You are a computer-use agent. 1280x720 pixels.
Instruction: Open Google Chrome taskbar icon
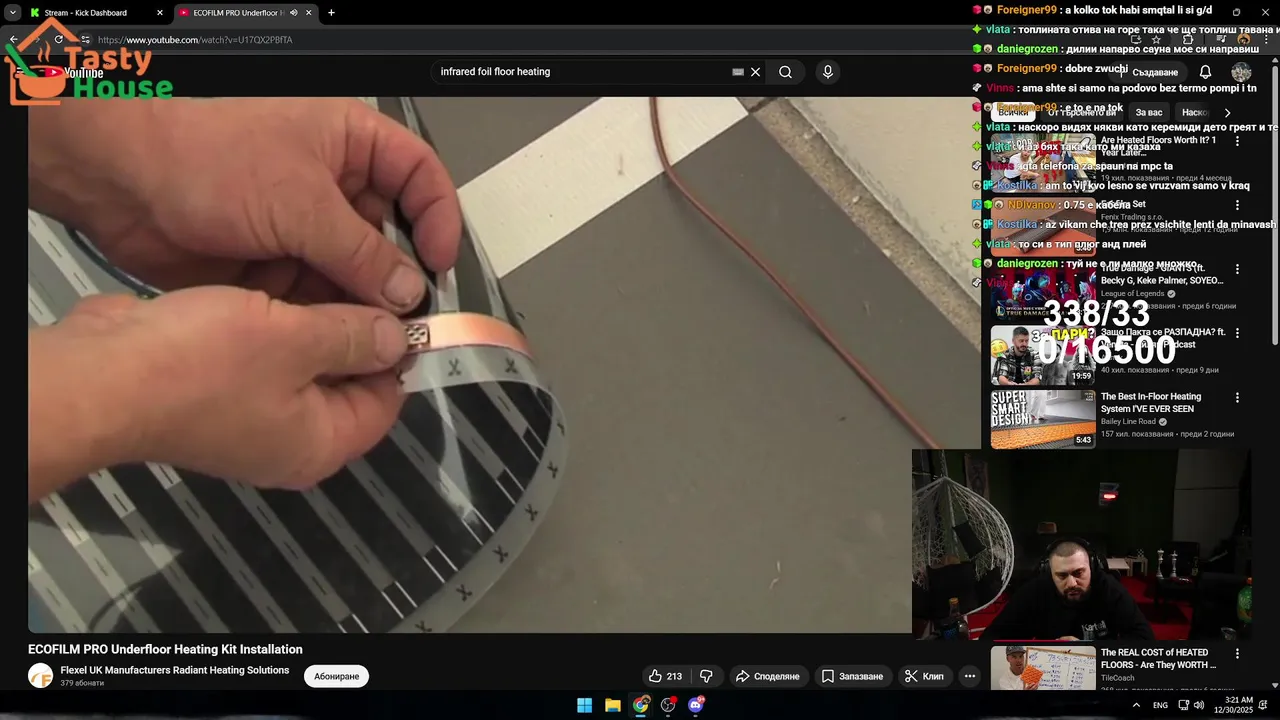640,705
